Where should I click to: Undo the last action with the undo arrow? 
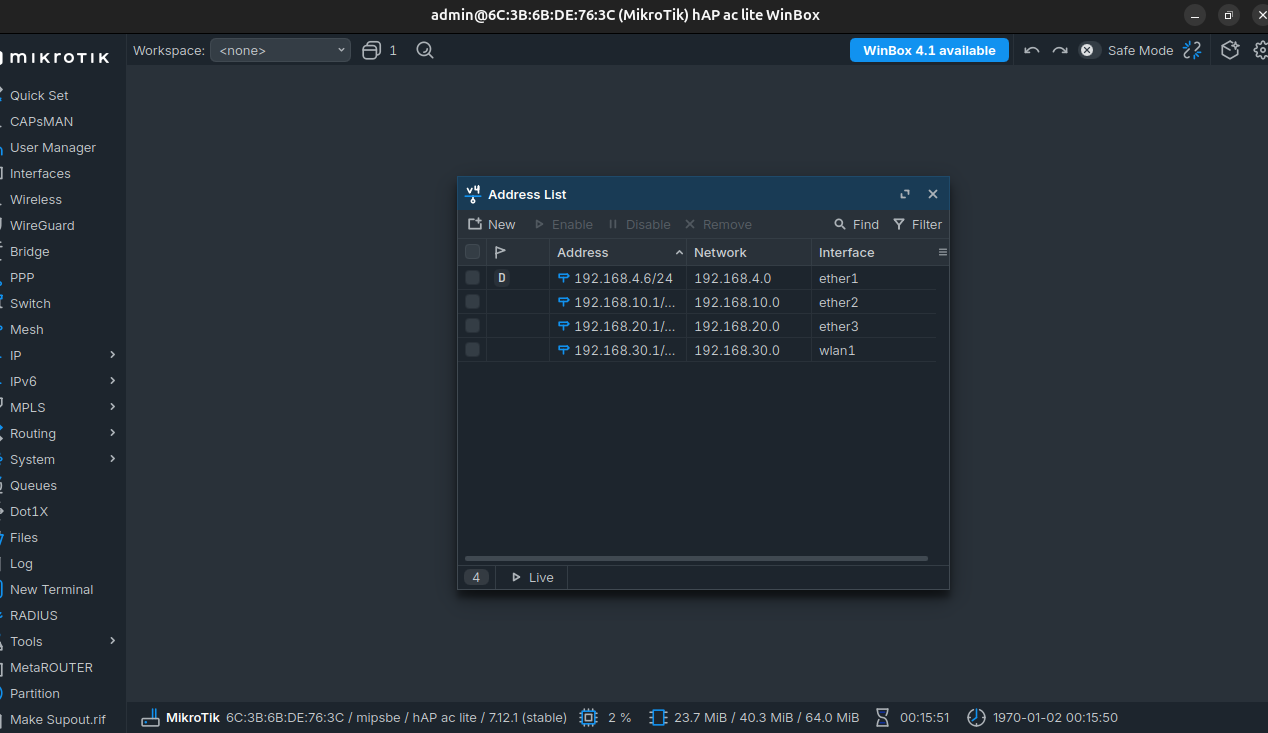pos(1032,50)
